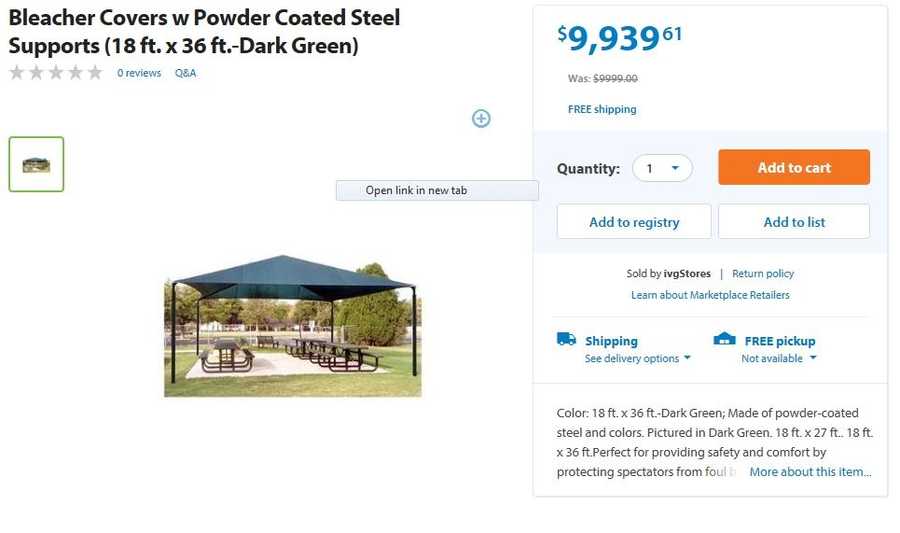Click the third rating star
Screen dimensions: 900x533
[x=56, y=72]
